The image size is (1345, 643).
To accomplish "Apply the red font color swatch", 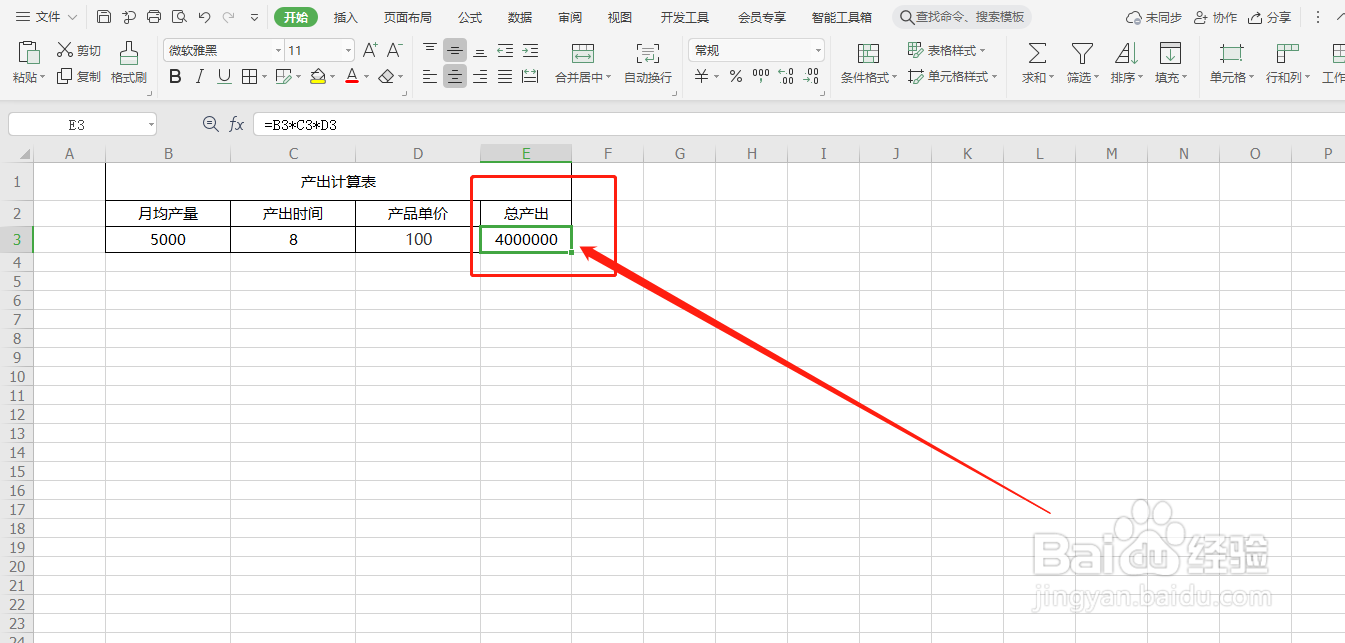I will pos(352,76).
